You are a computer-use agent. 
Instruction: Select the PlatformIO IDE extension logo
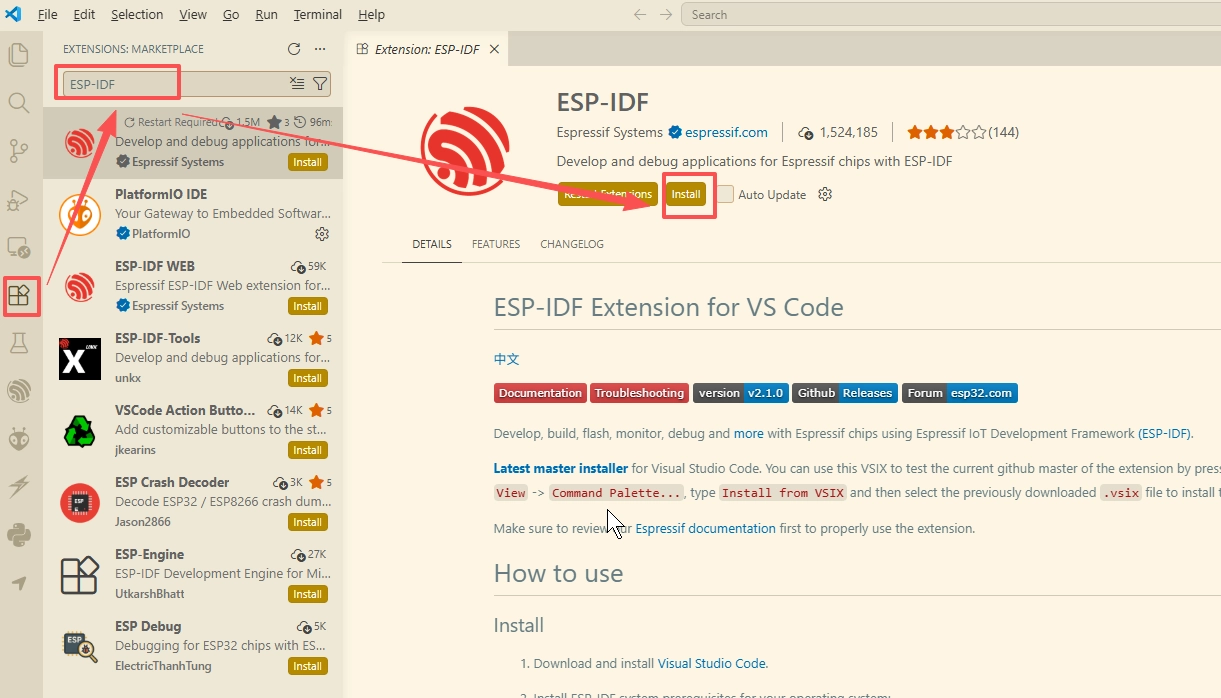80,214
